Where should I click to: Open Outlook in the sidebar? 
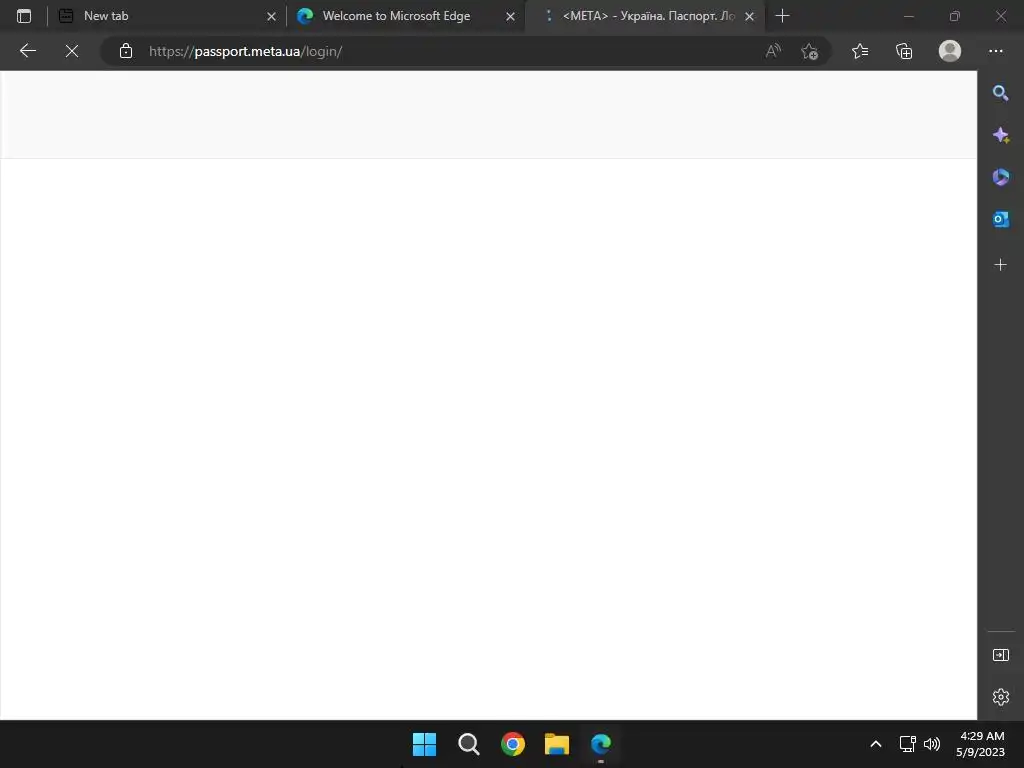coord(1000,219)
